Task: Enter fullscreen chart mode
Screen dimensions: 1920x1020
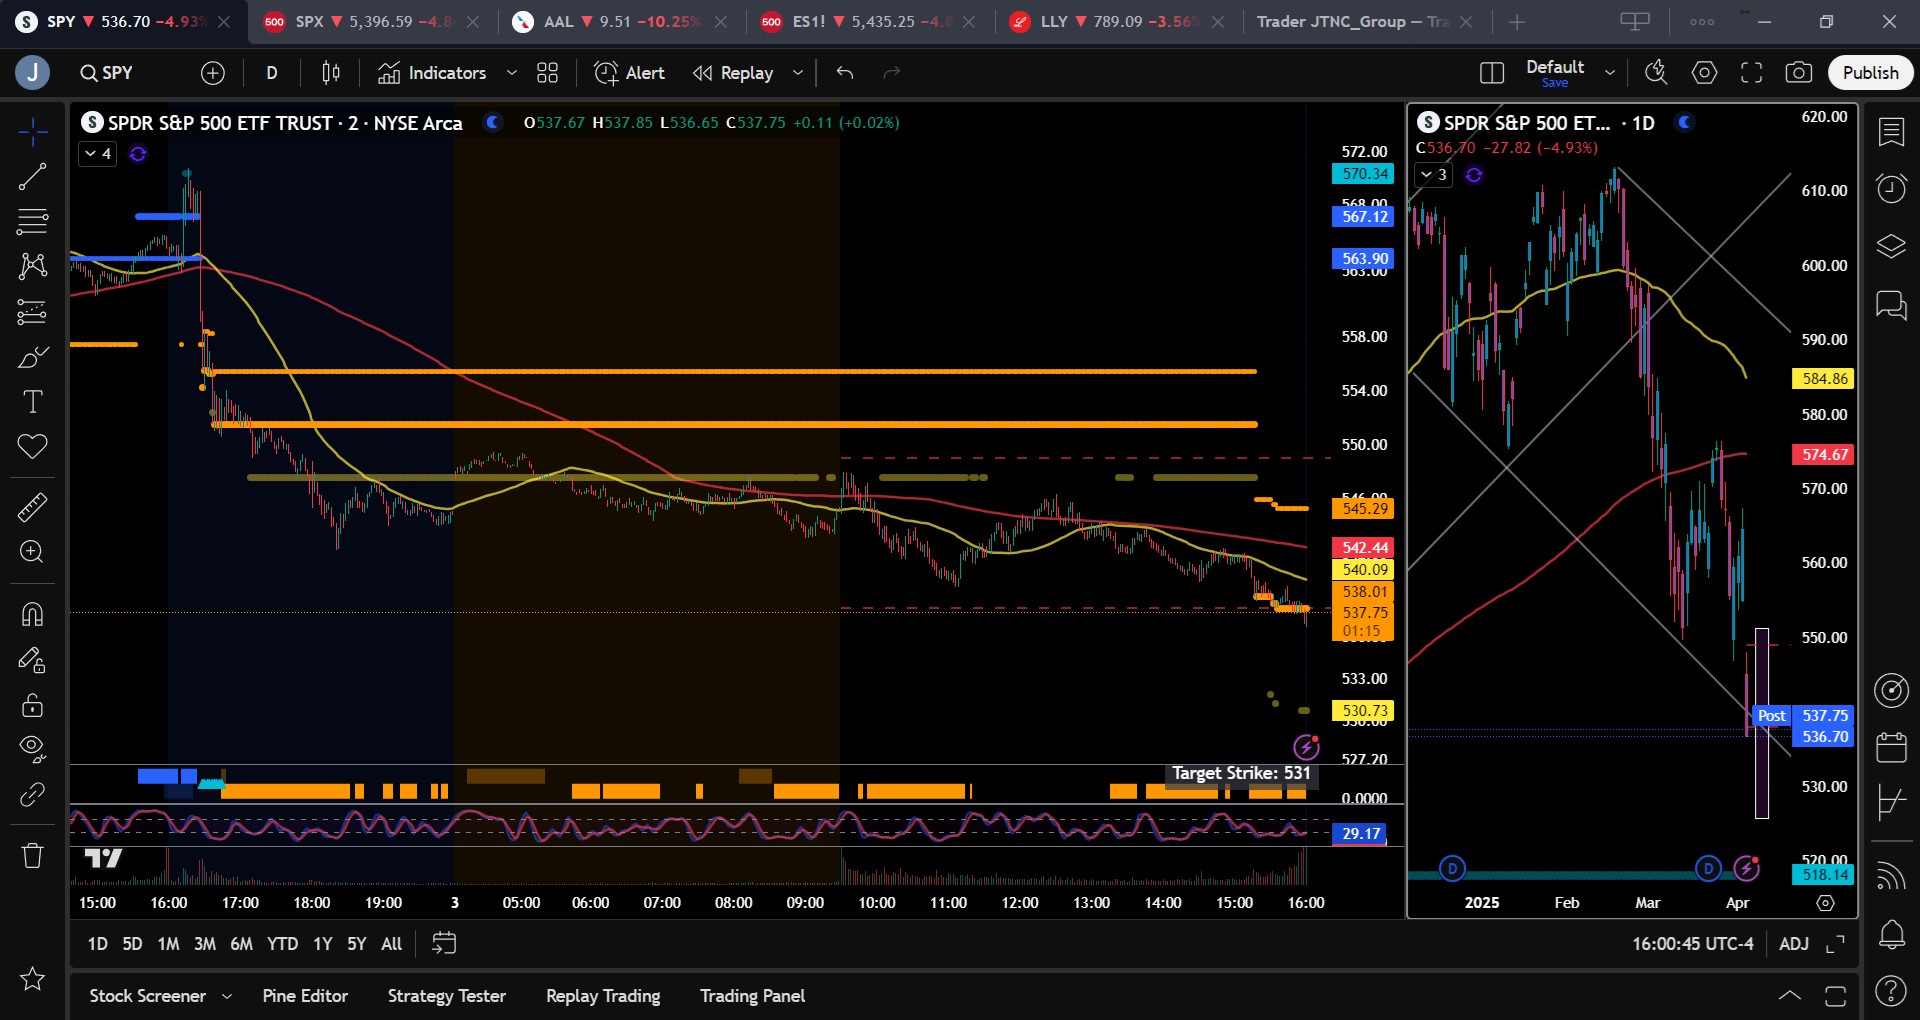Action: [x=1751, y=73]
